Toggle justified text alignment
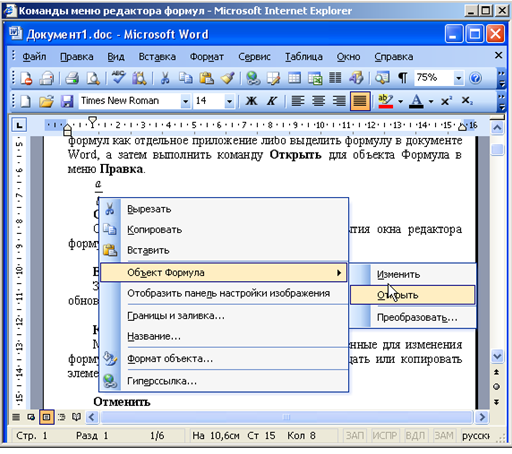The width and height of the screenshot is (512, 454). [x=360, y=101]
